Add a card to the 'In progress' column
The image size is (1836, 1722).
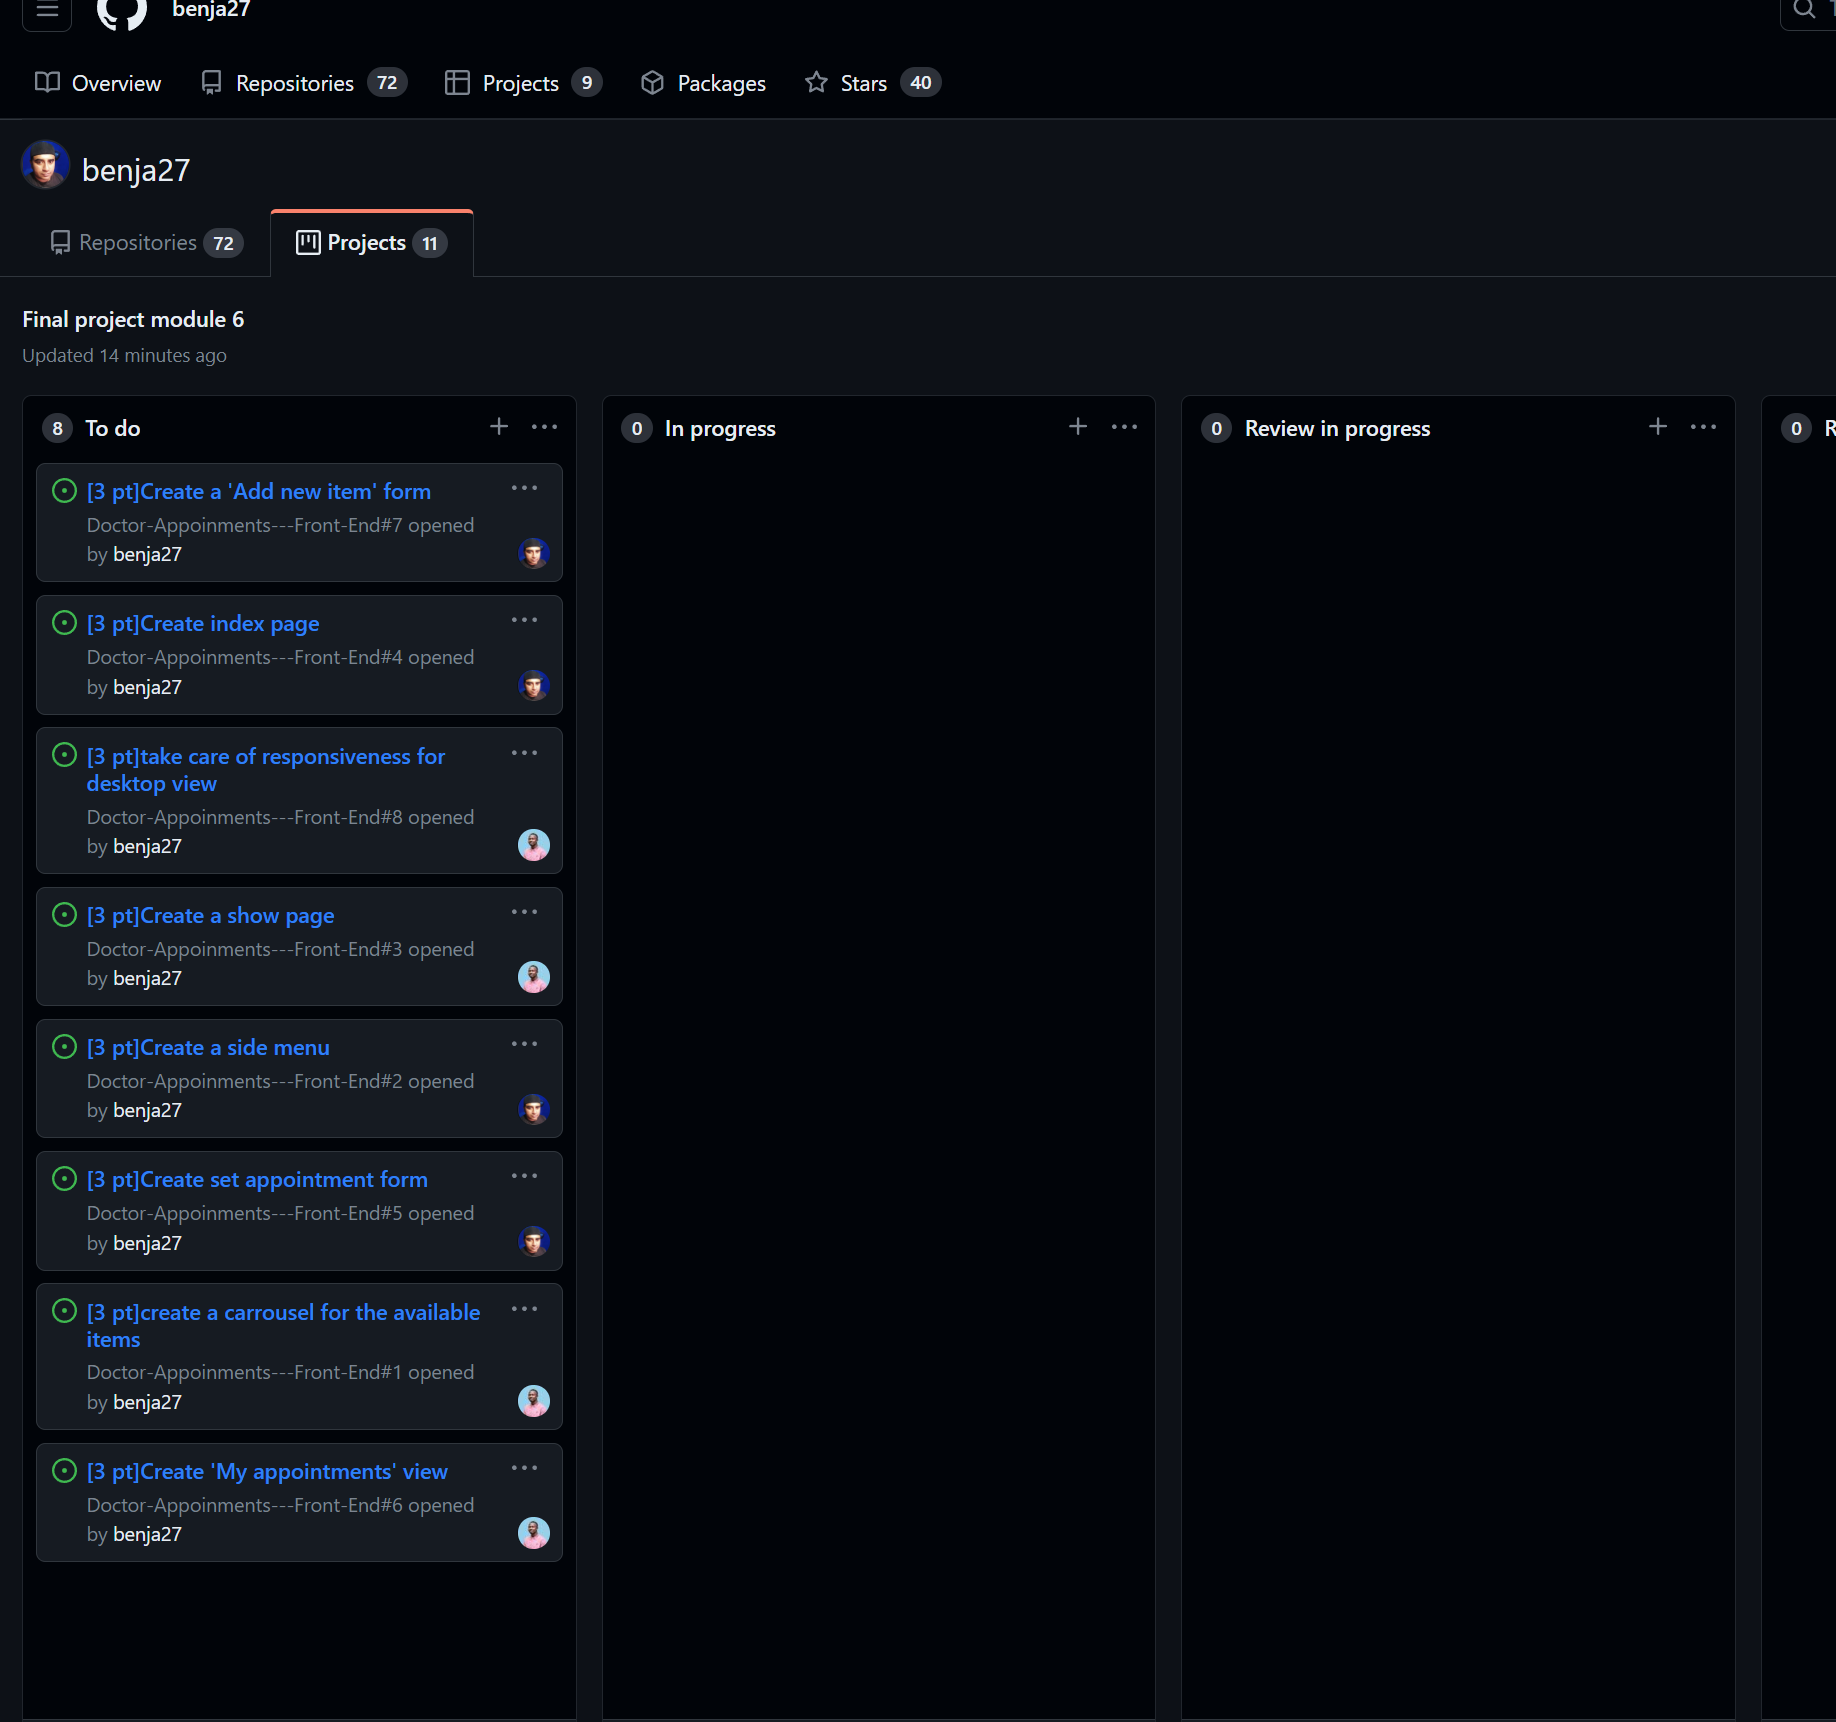coord(1077,427)
